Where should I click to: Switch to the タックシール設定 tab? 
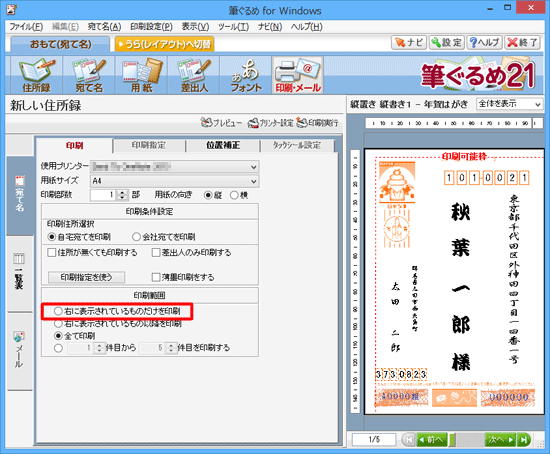pyautogui.click(x=297, y=146)
